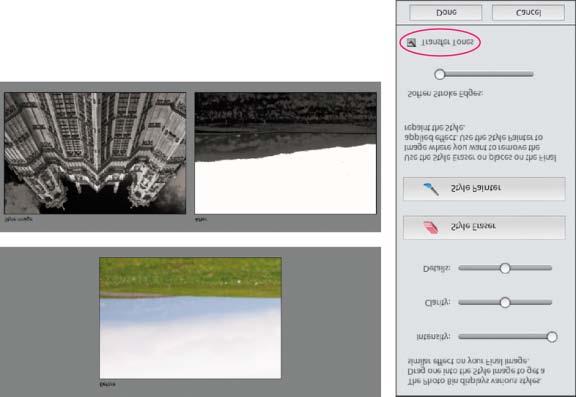Viewport: 576px width, 397px height.
Task: Click the Intensity slider handle
Action: pos(552,337)
